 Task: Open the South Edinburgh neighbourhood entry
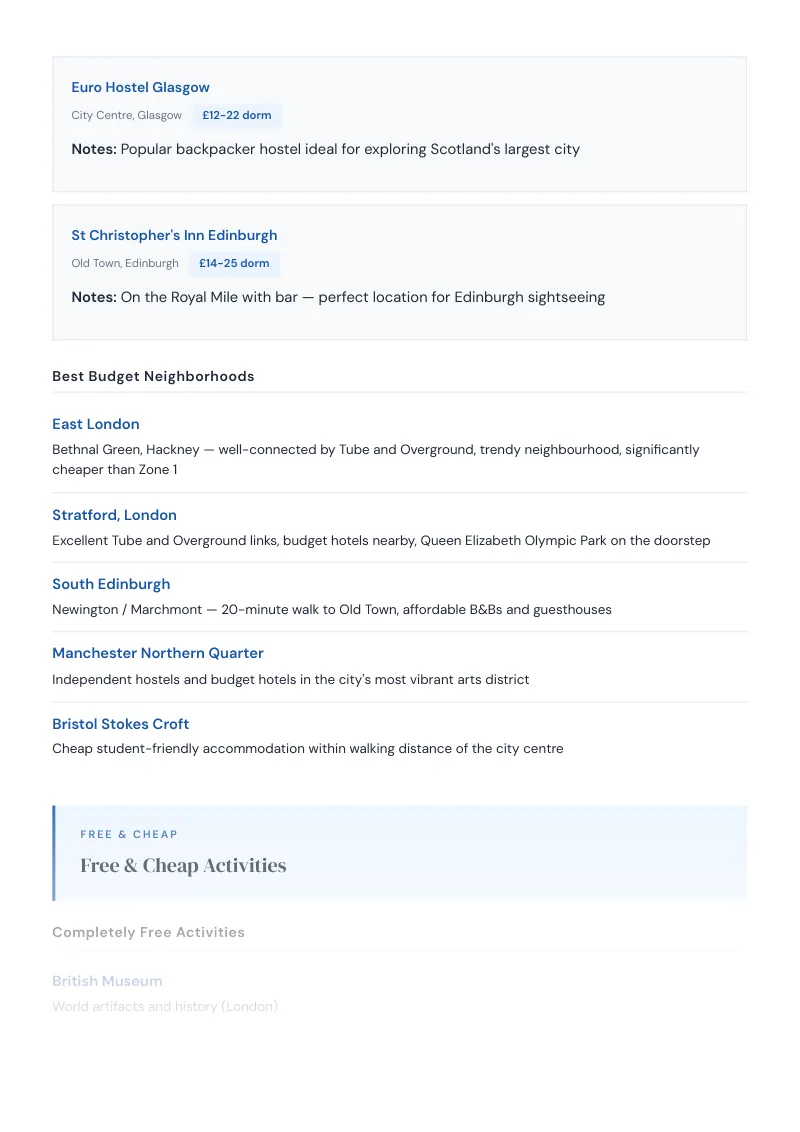[x=111, y=584]
